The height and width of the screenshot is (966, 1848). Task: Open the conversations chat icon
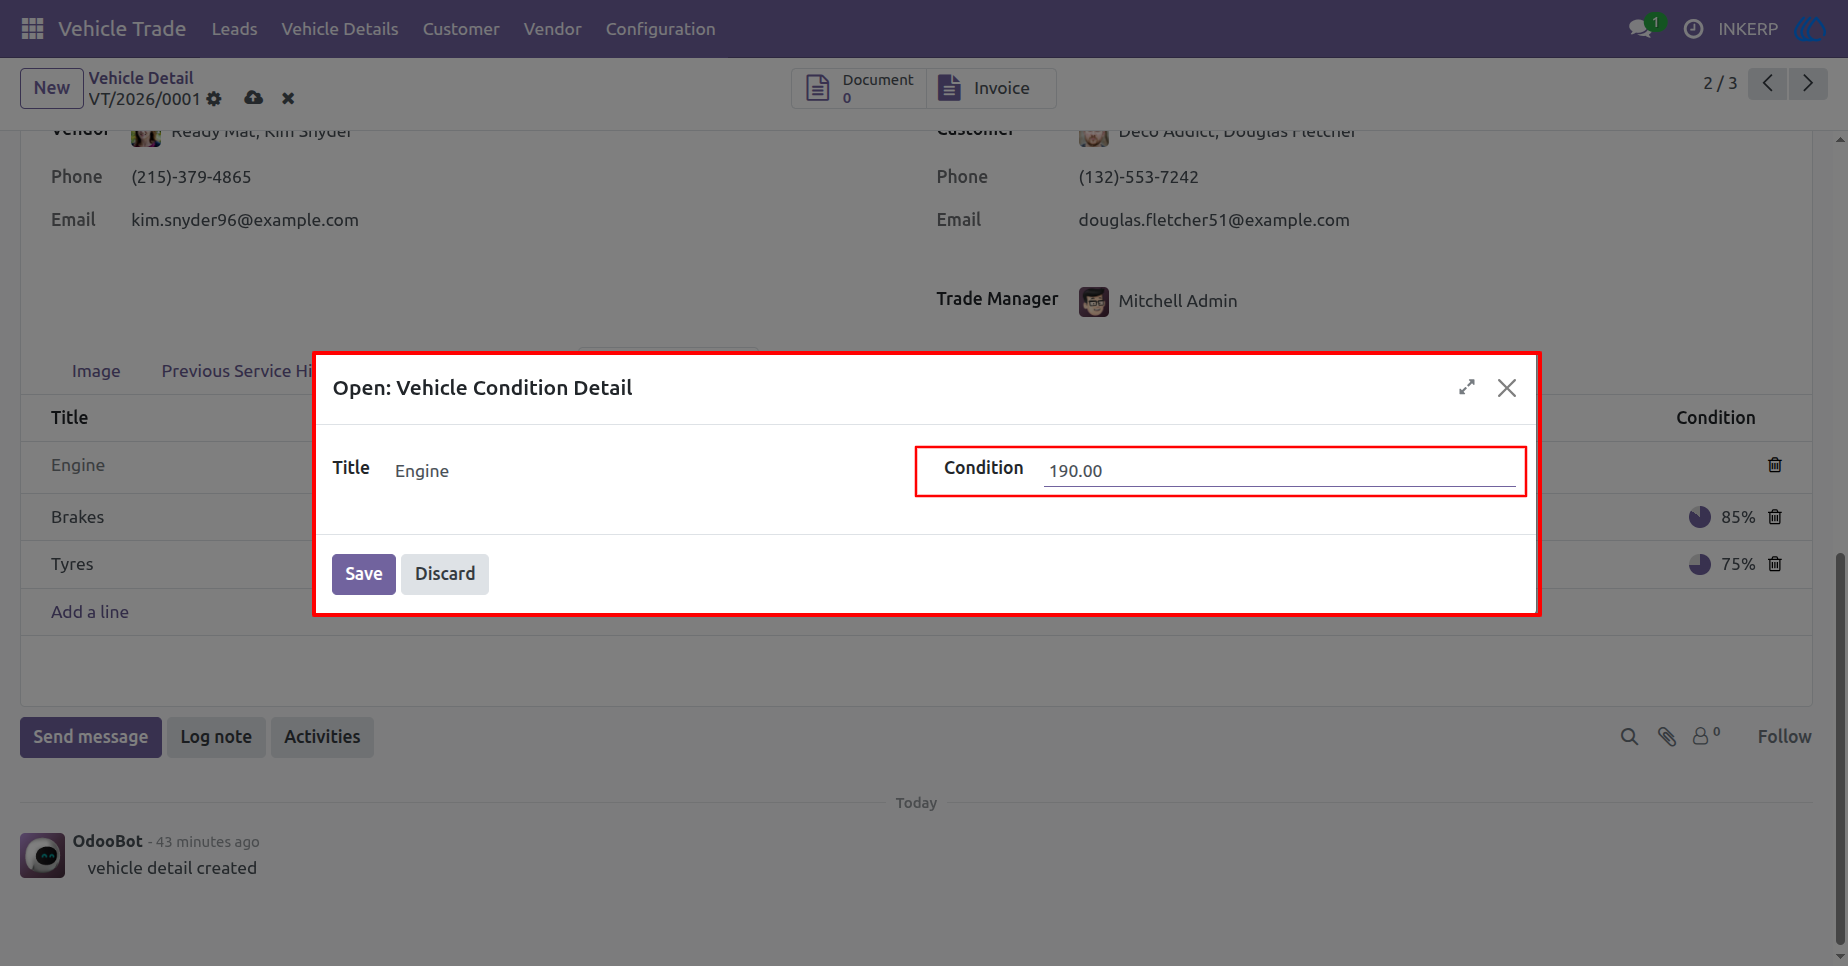pyautogui.click(x=1640, y=29)
